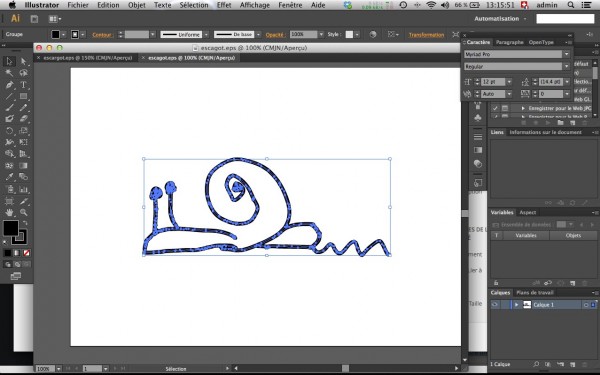Select the Symbol Sprayer tool
The image size is (600, 375).
(x=9, y=189)
